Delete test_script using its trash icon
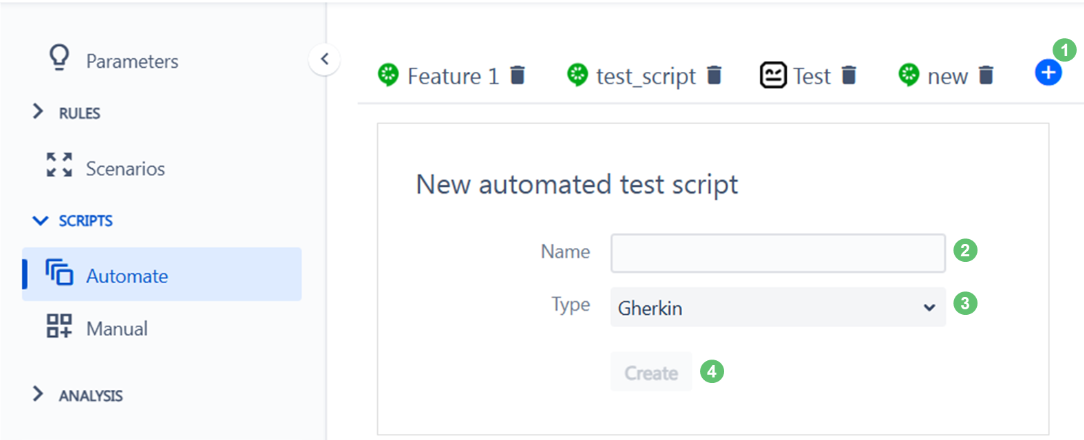Image resolution: width=1084 pixels, height=440 pixels. pos(715,75)
